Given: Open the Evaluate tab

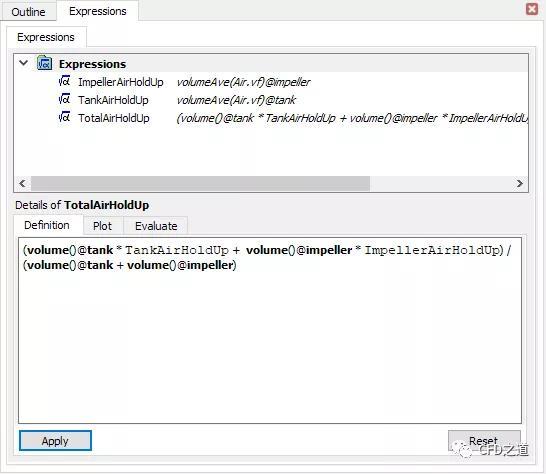Looking at the screenshot, I should pos(156,226).
